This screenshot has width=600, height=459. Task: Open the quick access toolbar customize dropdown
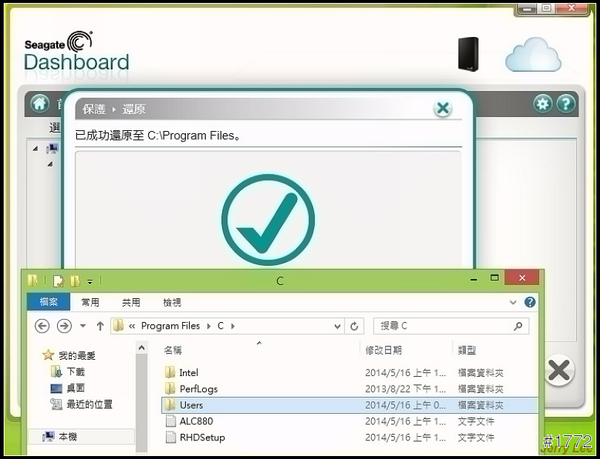tap(90, 282)
